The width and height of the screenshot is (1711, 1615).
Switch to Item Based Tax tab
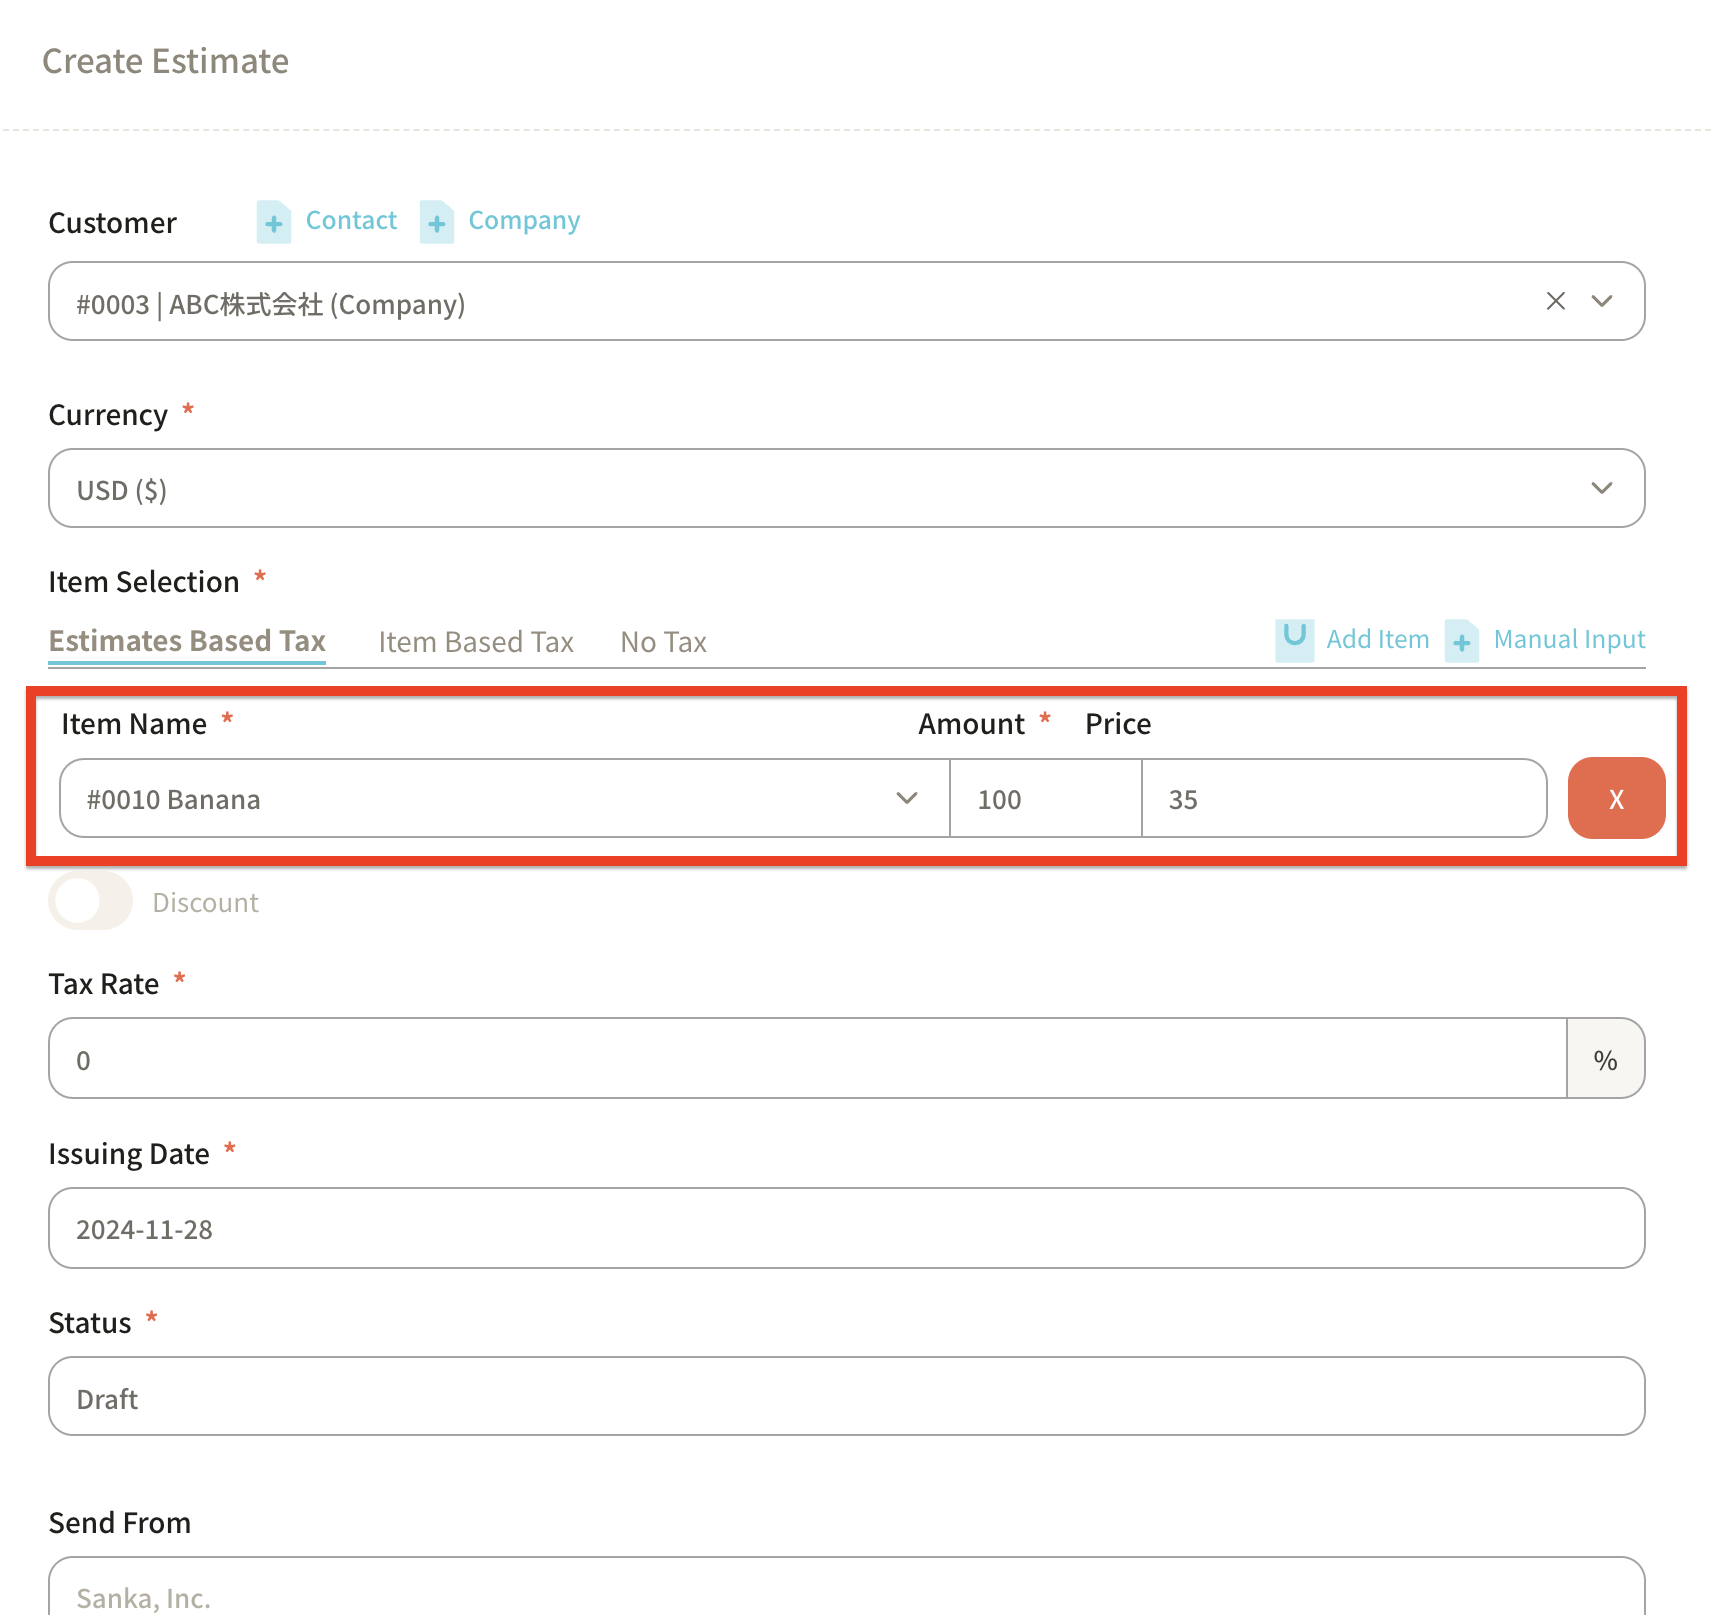475,642
